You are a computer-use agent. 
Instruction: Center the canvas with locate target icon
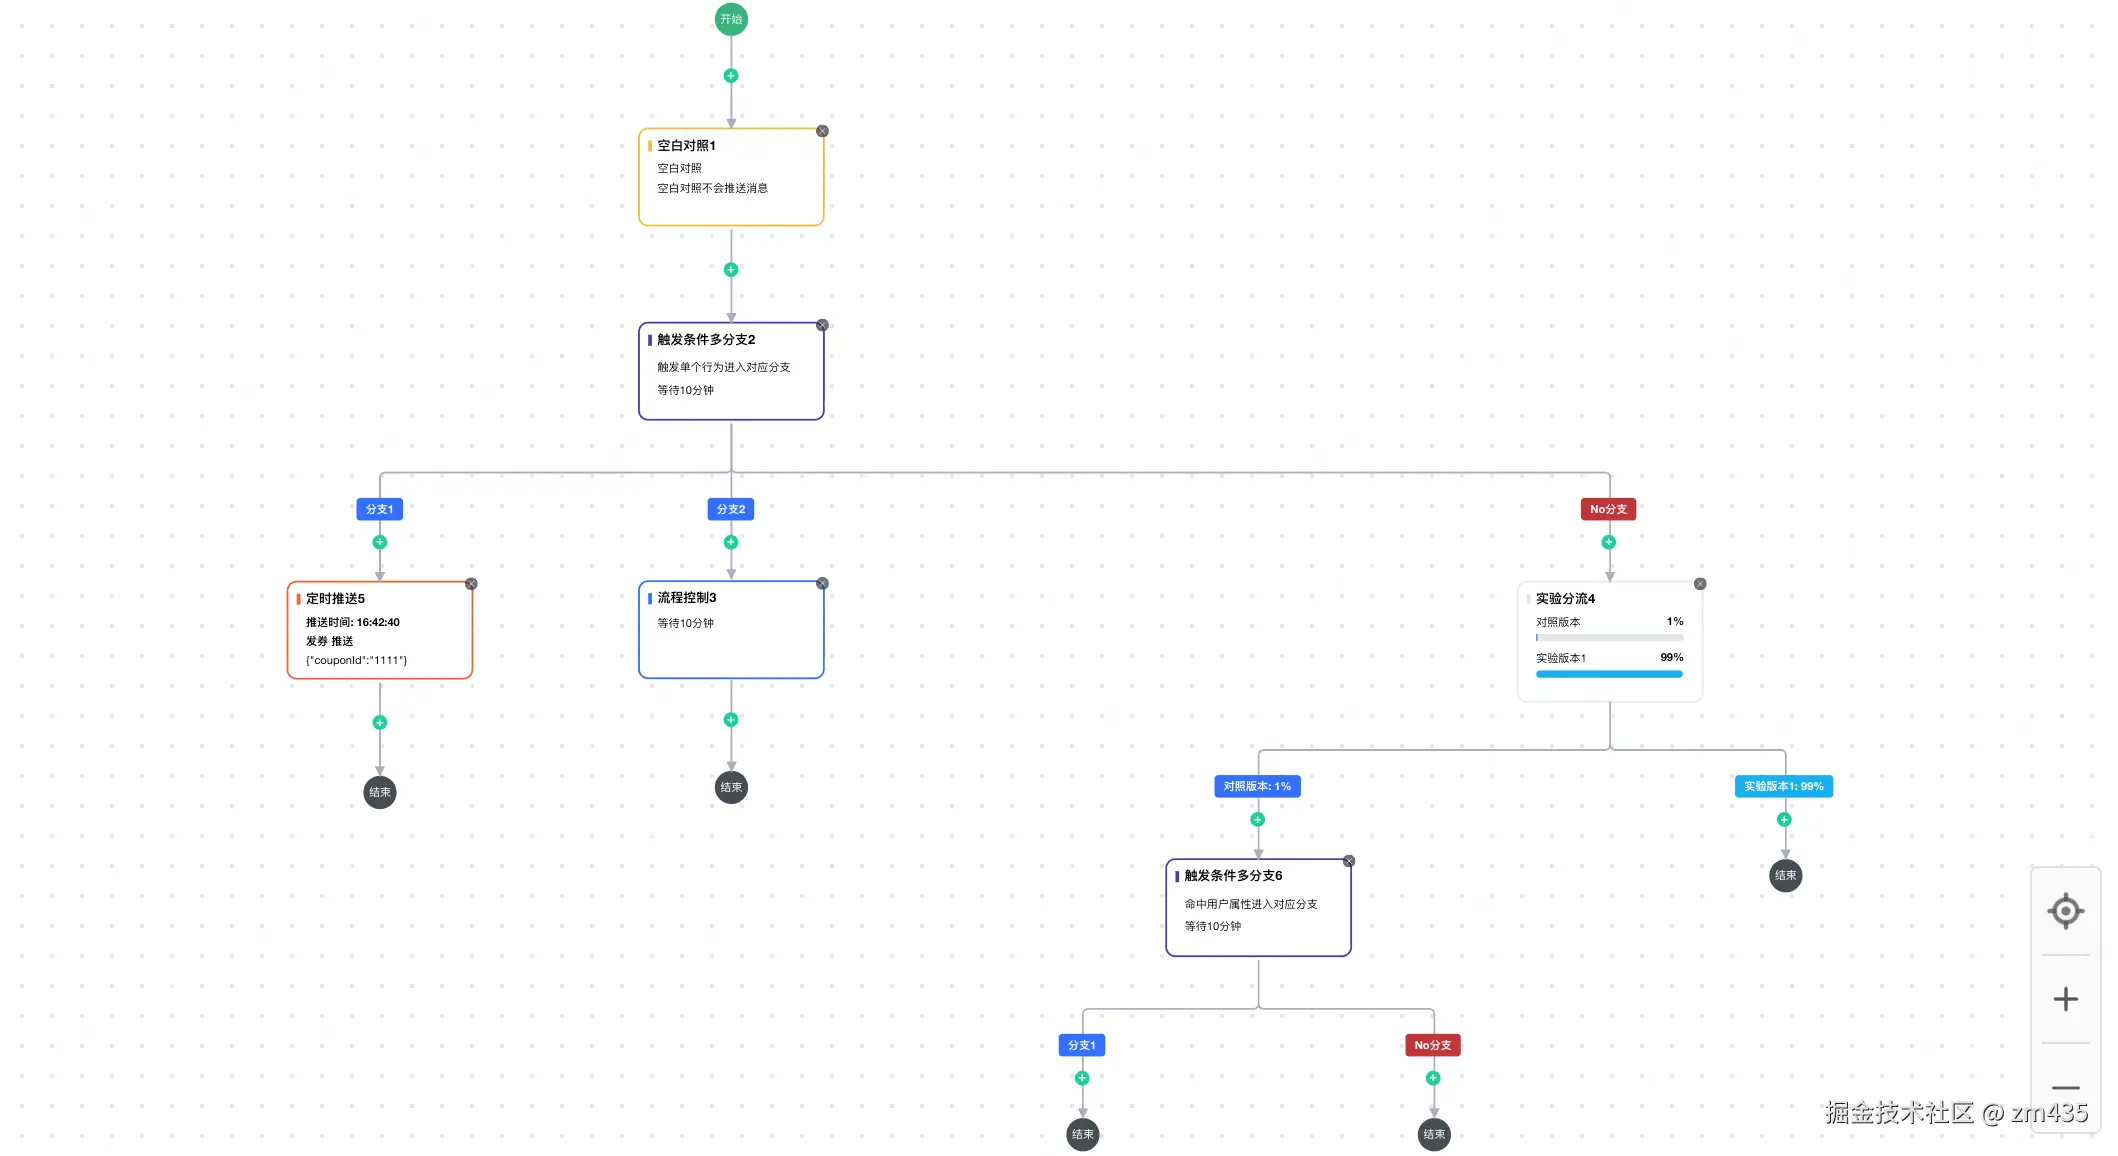(x=2065, y=911)
